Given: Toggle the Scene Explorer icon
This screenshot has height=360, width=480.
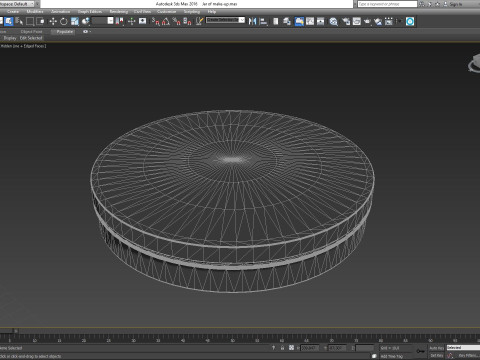Looking at the screenshot, I should (276, 21).
